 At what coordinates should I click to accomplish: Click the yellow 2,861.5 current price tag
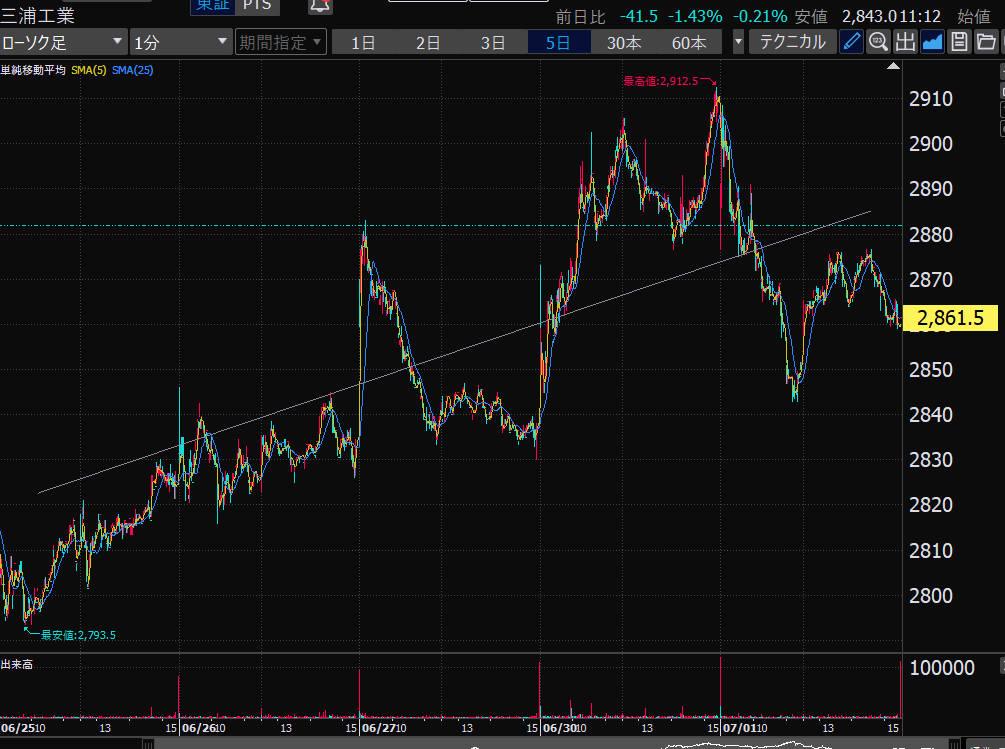[x=950, y=318]
